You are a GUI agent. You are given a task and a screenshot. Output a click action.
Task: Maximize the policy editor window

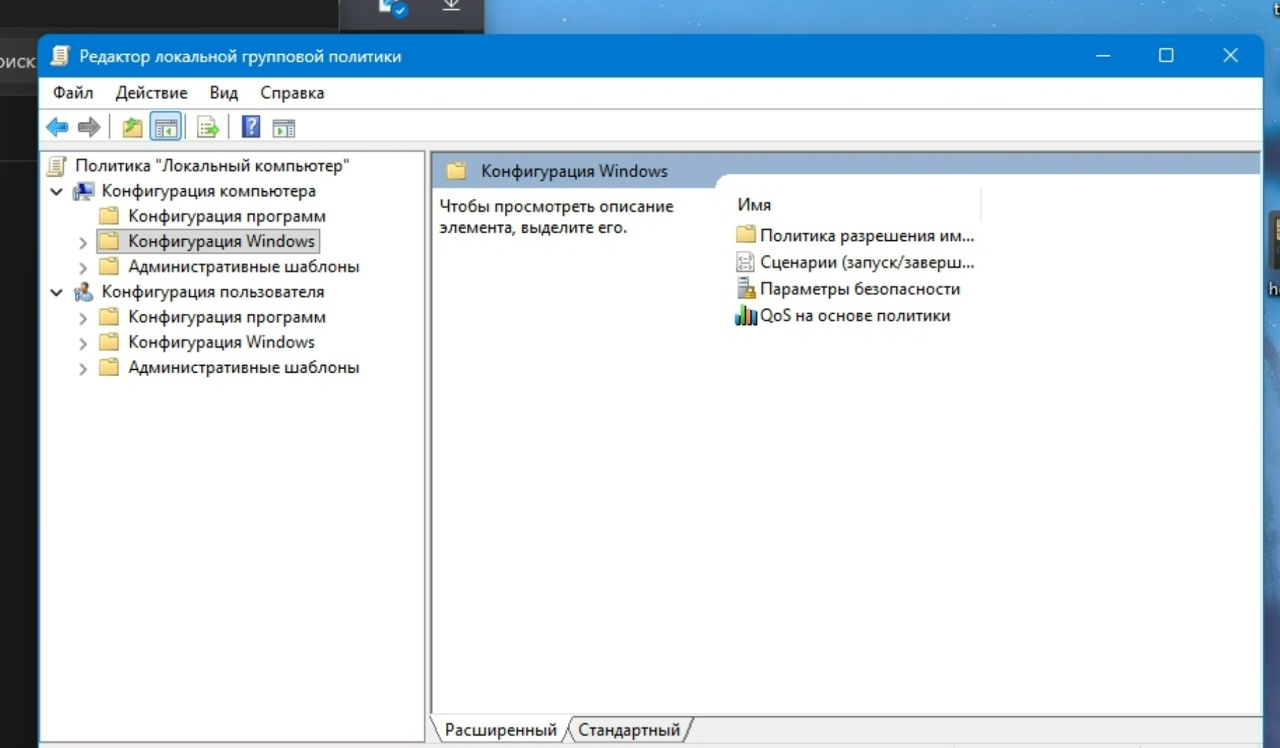[1166, 56]
